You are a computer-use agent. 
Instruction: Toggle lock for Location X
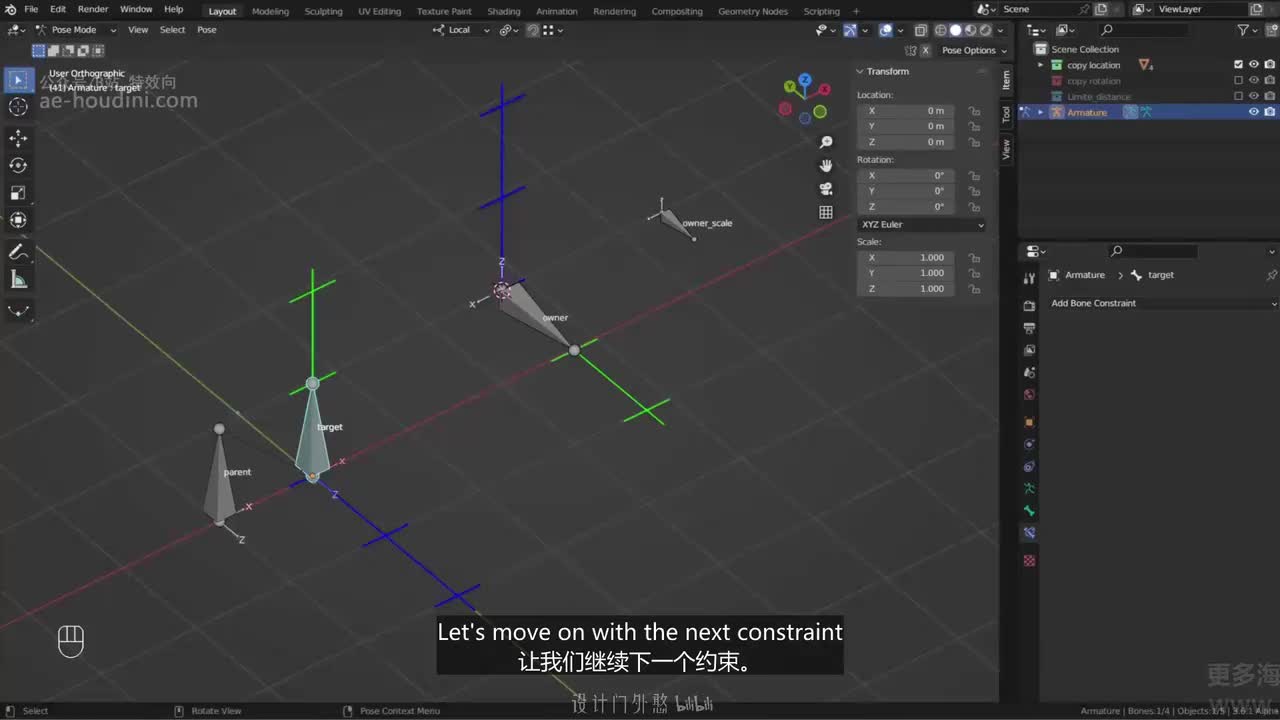pos(973,111)
